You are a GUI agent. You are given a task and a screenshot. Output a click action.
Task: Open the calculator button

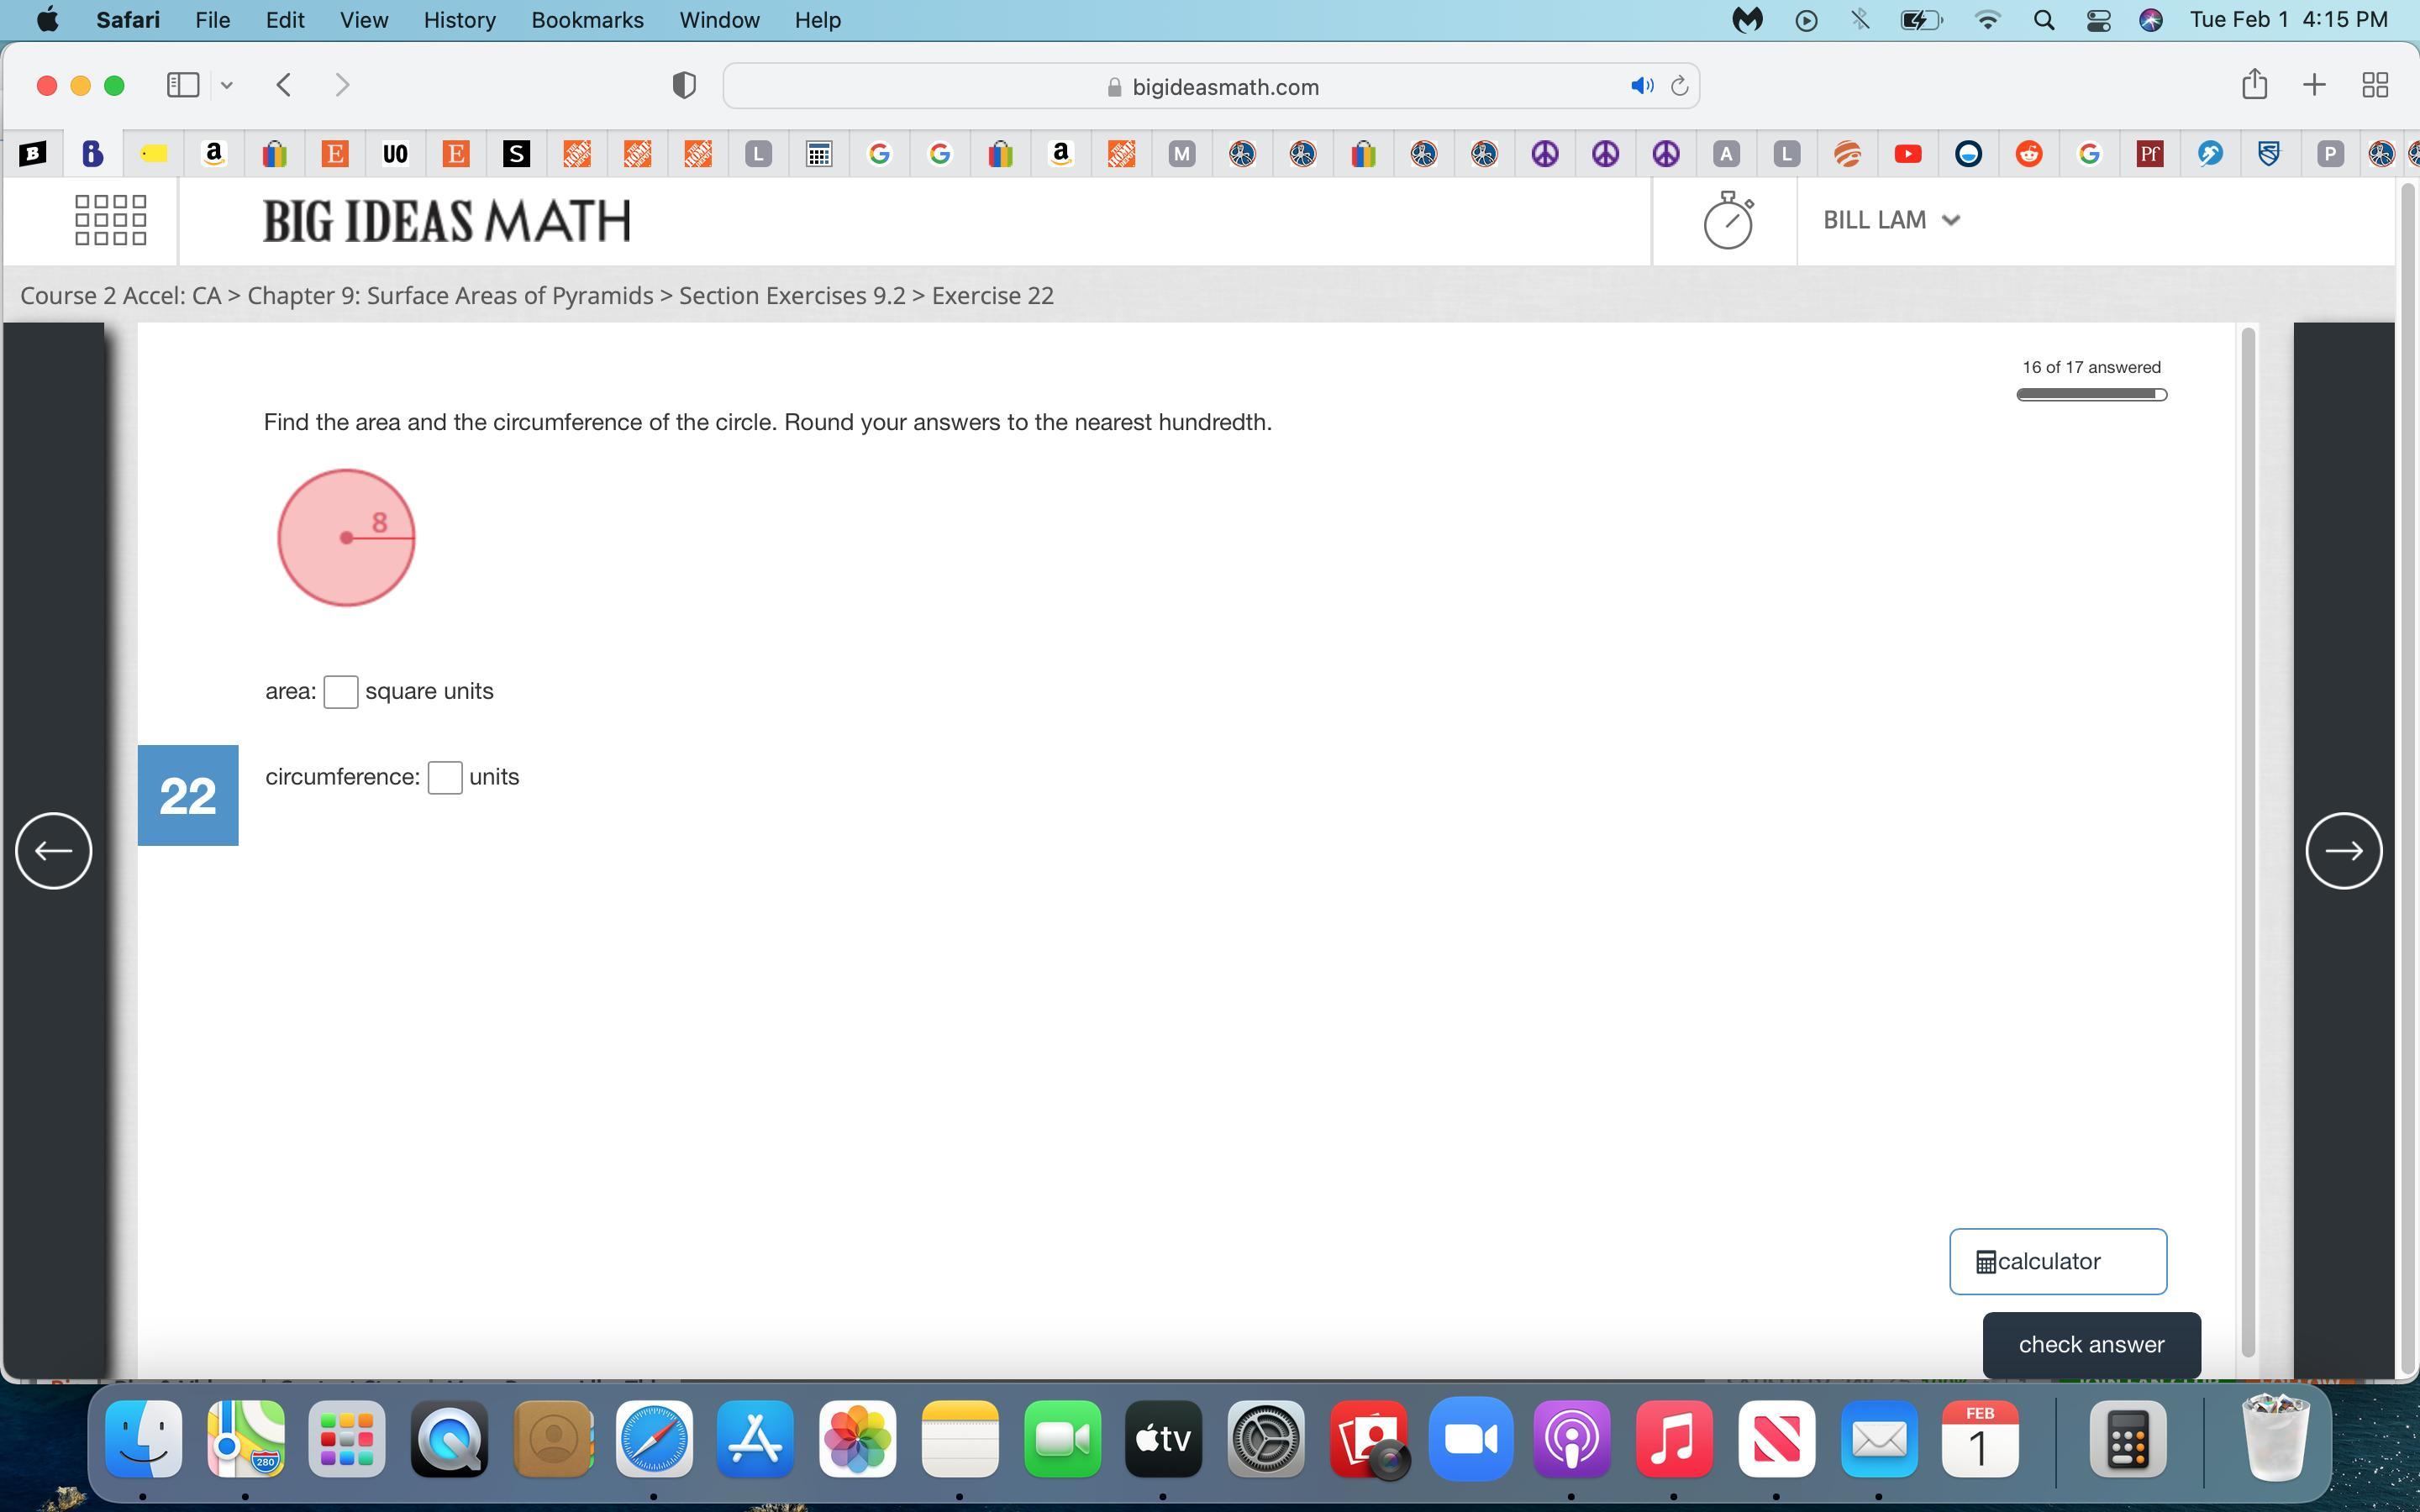2057,1261
